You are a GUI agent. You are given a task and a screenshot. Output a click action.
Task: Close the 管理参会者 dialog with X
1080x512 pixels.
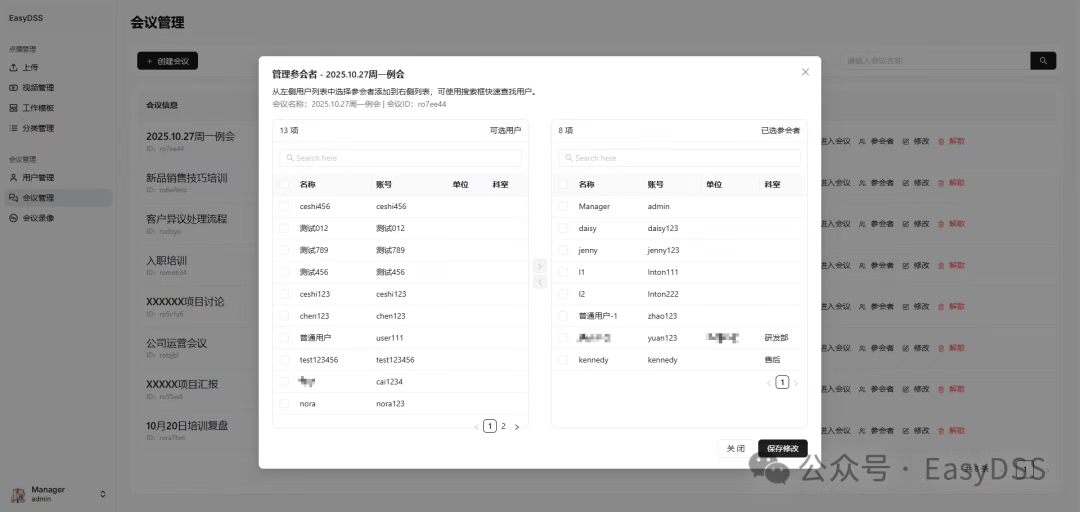pos(805,72)
